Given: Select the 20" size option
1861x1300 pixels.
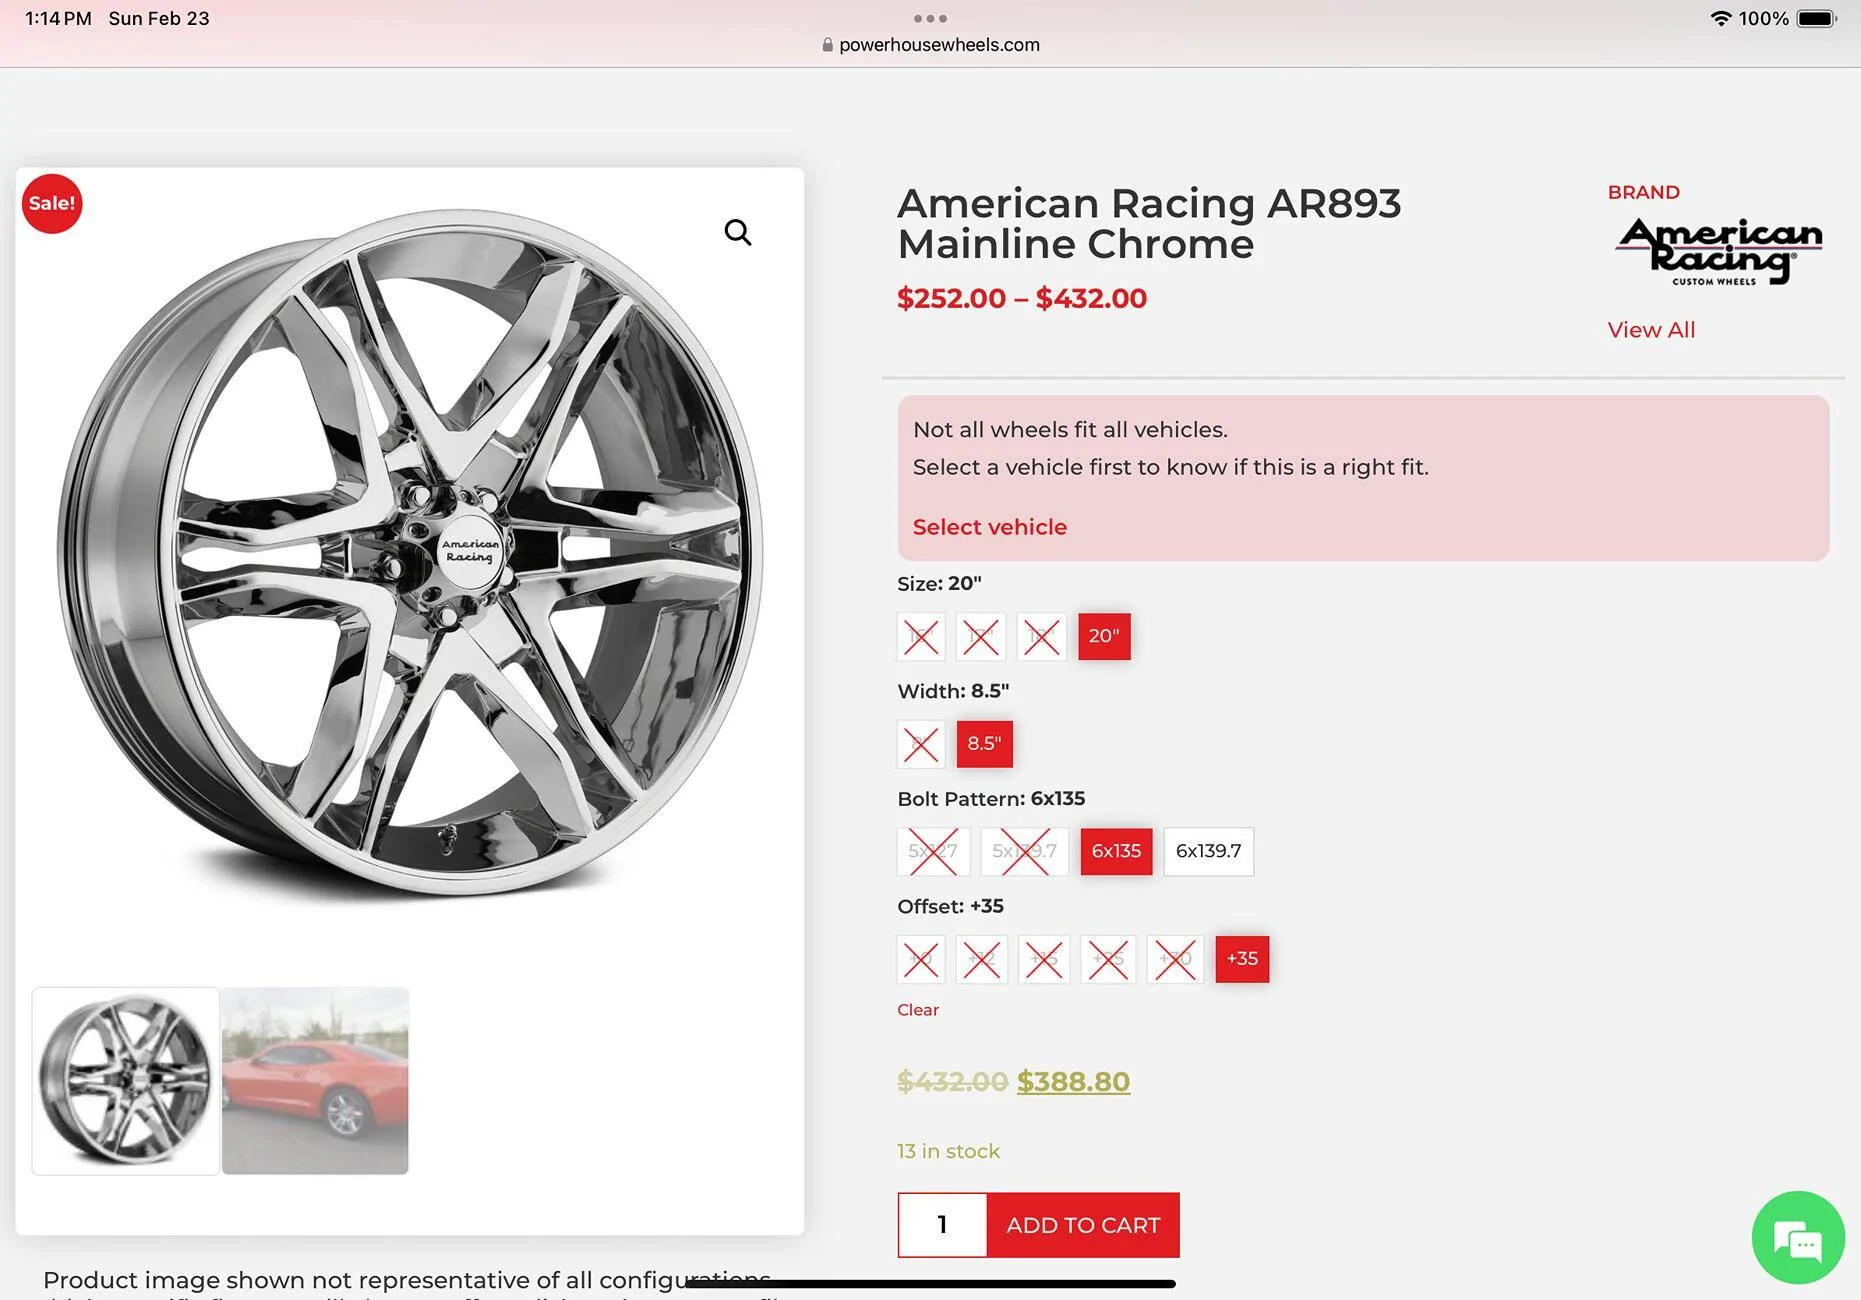Looking at the screenshot, I should pos(1104,636).
